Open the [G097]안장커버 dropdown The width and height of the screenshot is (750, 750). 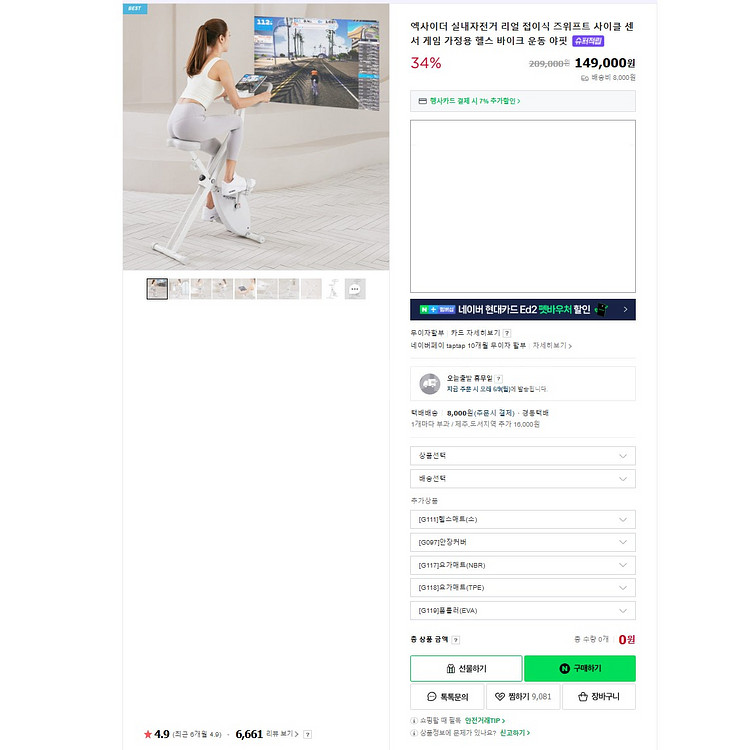[523, 542]
